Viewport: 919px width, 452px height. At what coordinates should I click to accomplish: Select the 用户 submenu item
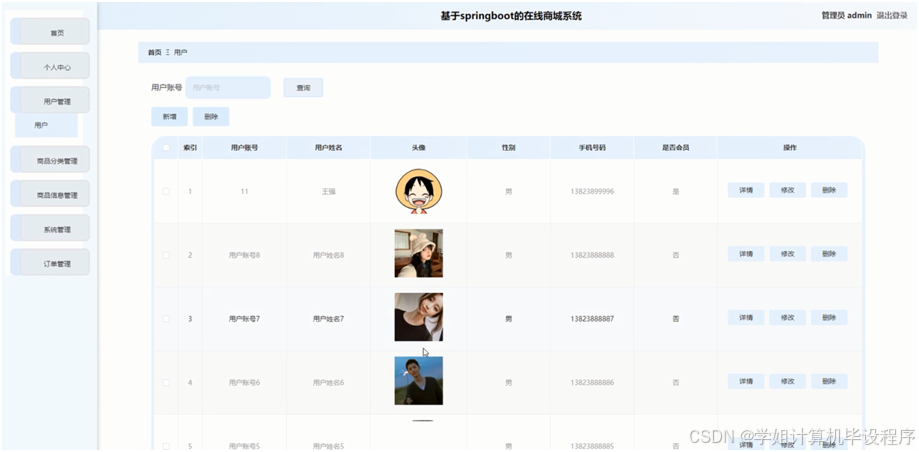coord(46,125)
